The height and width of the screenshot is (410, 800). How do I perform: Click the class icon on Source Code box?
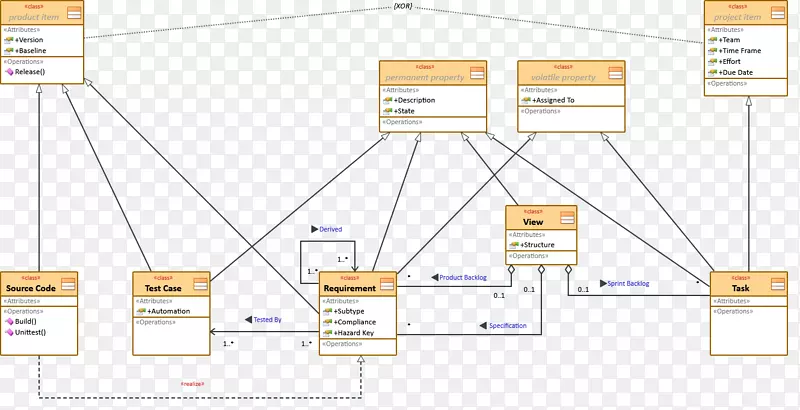70,284
